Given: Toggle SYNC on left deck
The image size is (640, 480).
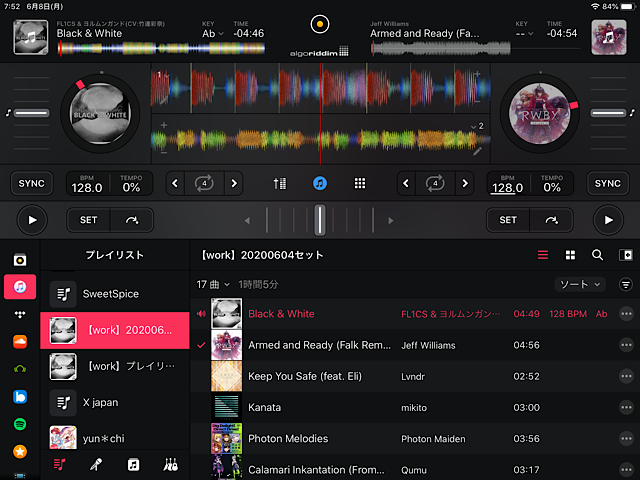Looking at the screenshot, I should pos(31,183).
